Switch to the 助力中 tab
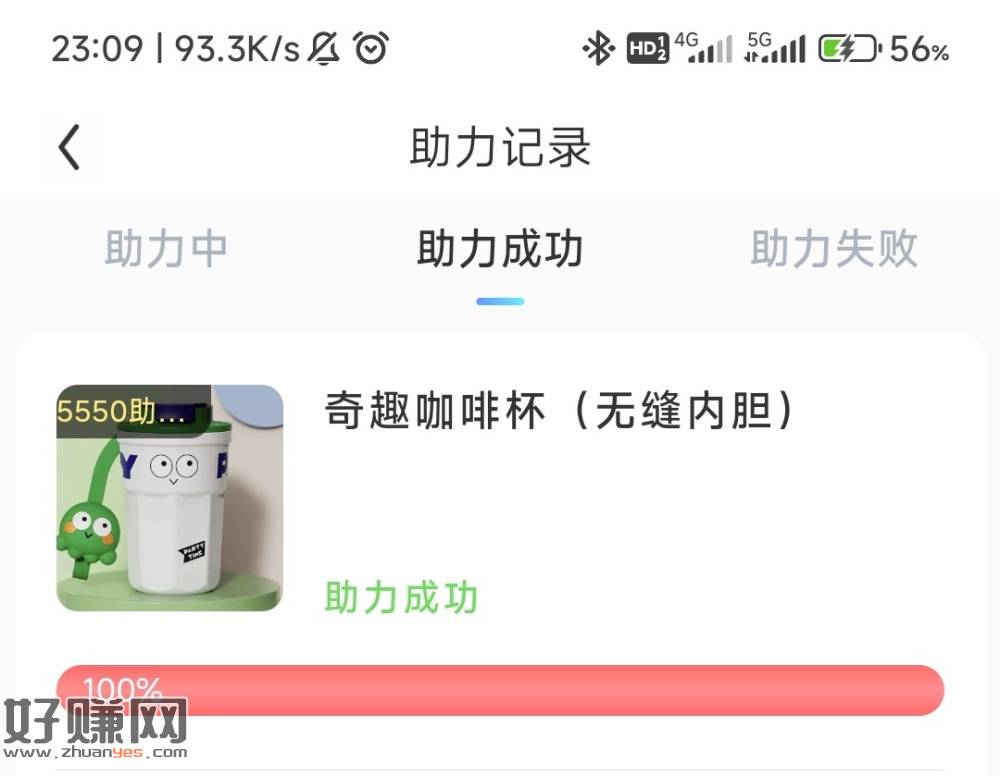 click(166, 249)
